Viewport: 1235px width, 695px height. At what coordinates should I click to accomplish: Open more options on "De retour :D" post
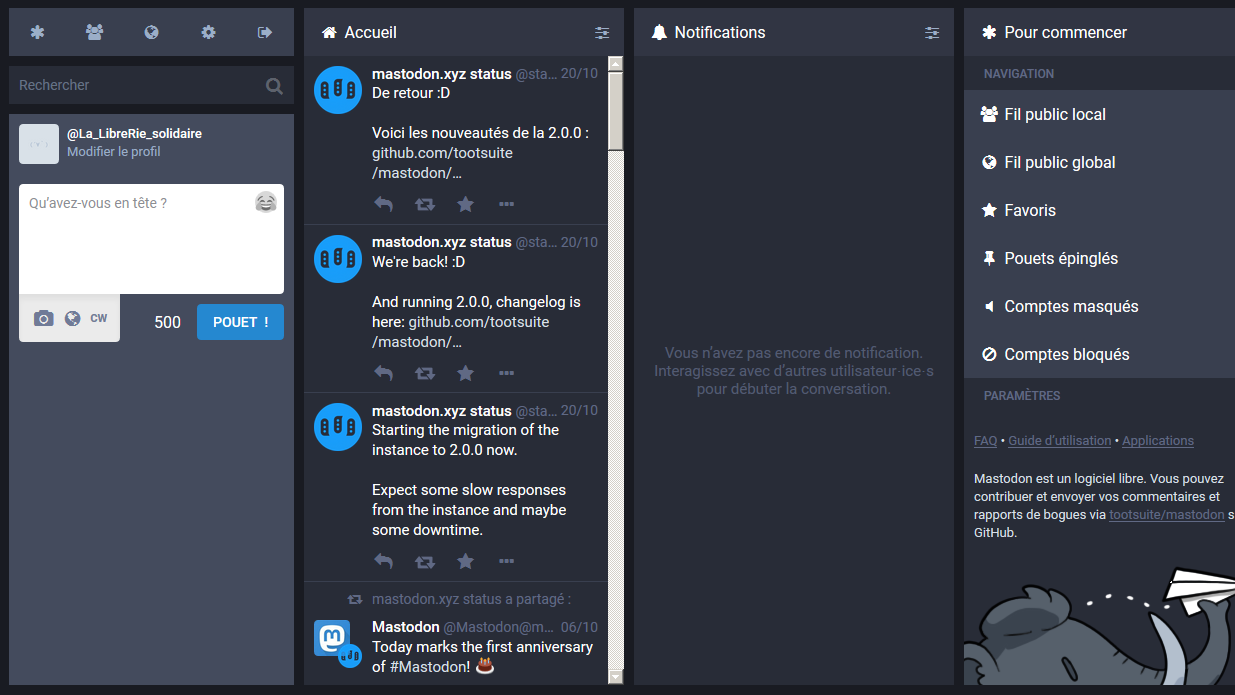(x=506, y=204)
